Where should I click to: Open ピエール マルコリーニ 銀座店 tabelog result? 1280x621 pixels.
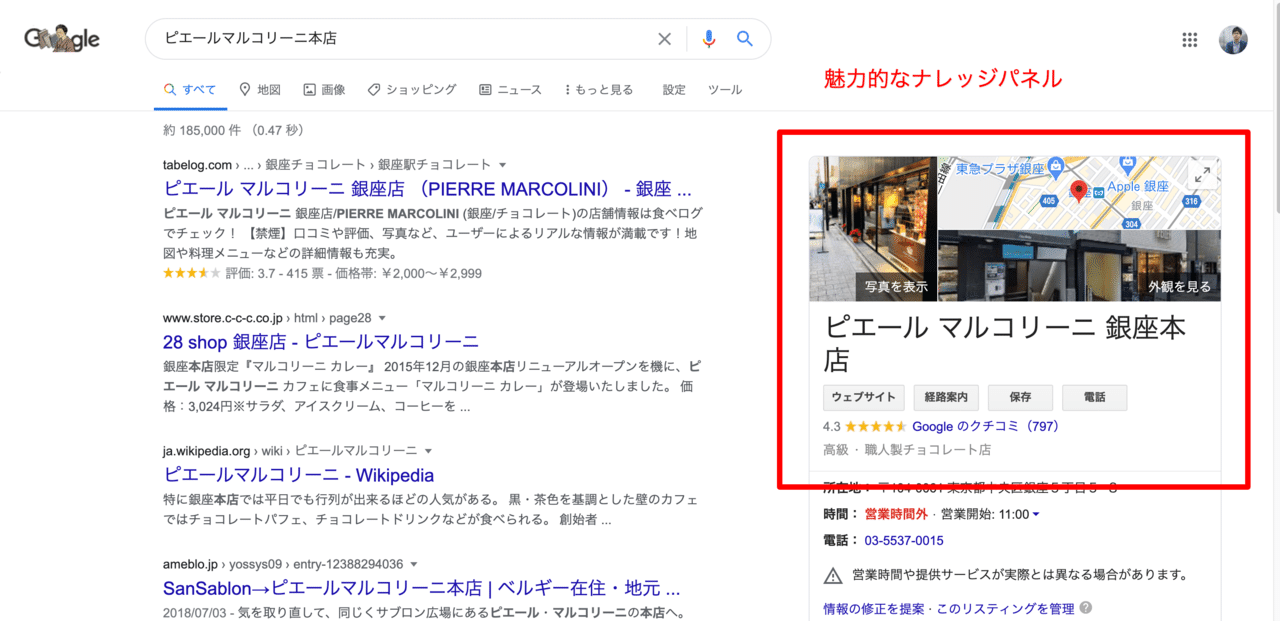(427, 189)
